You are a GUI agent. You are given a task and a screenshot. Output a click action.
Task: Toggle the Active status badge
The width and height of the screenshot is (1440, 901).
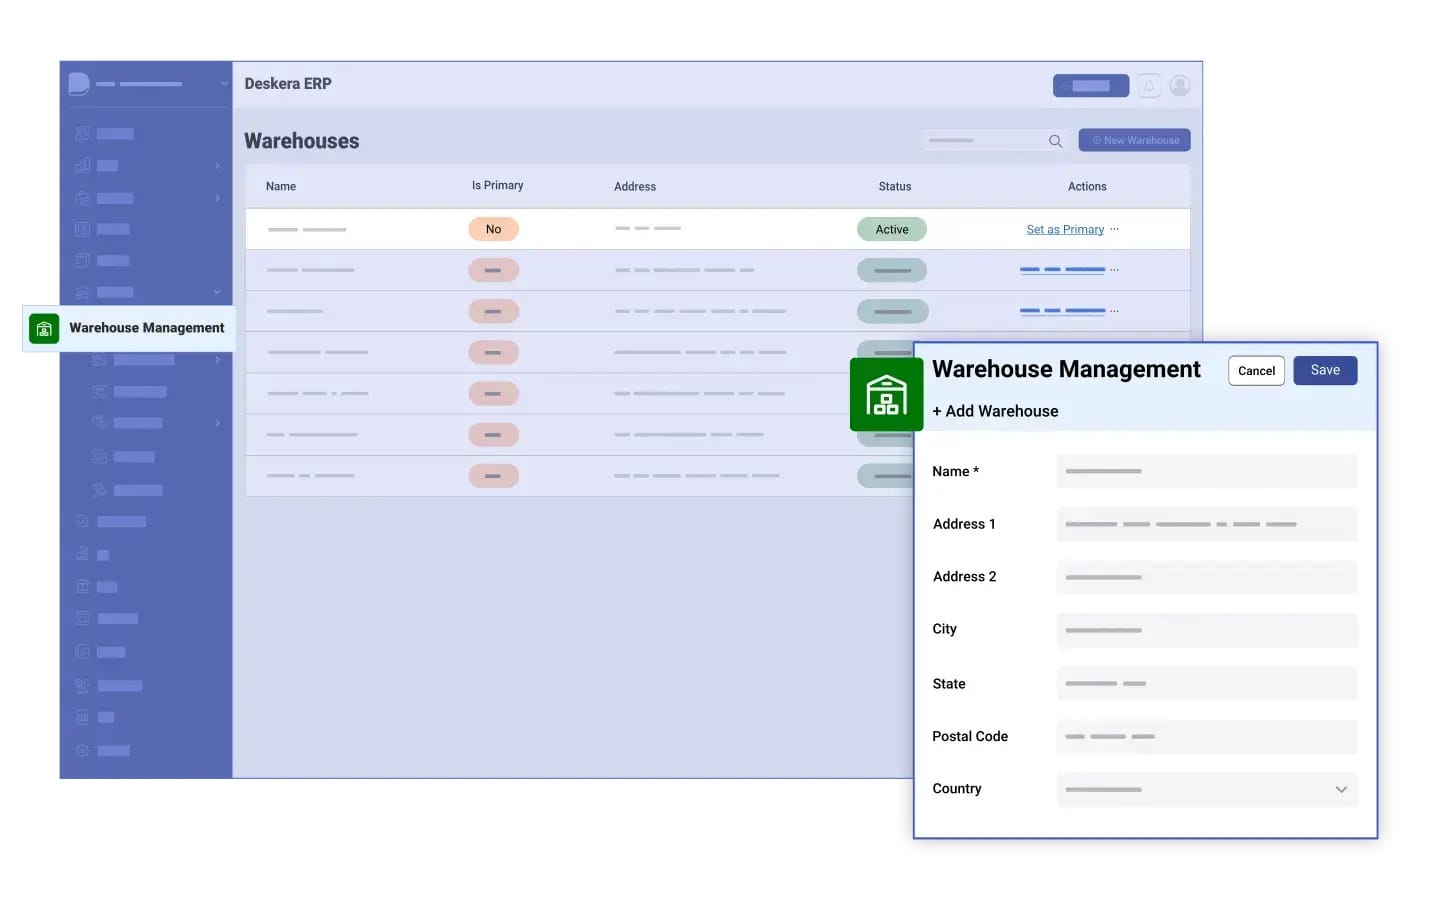coord(891,229)
